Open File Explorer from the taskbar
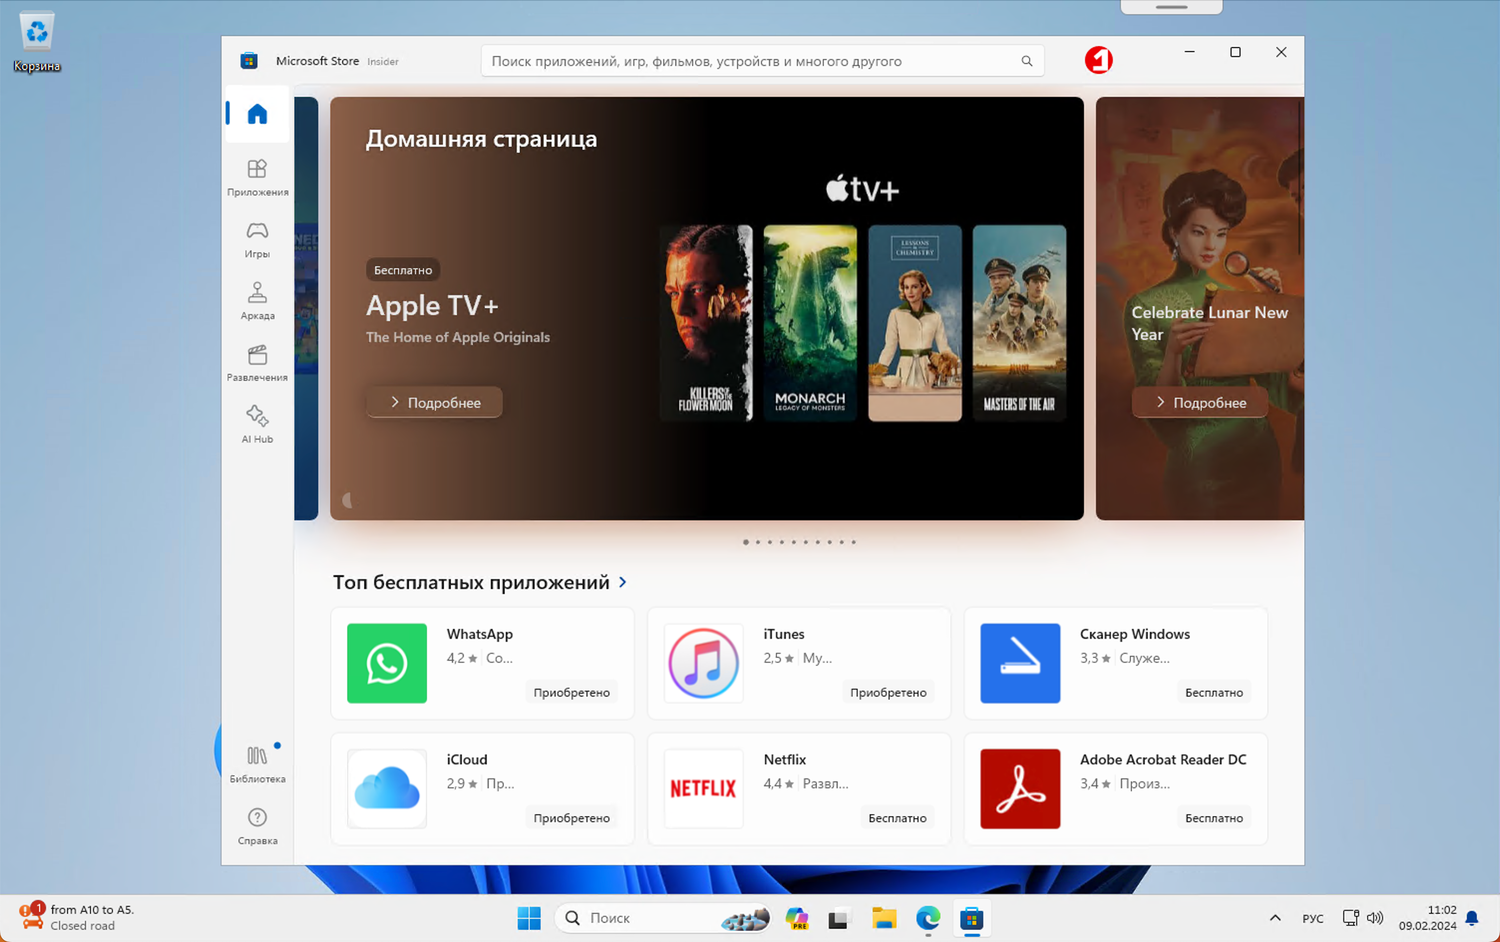This screenshot has width=1500, height=942. 884,918
